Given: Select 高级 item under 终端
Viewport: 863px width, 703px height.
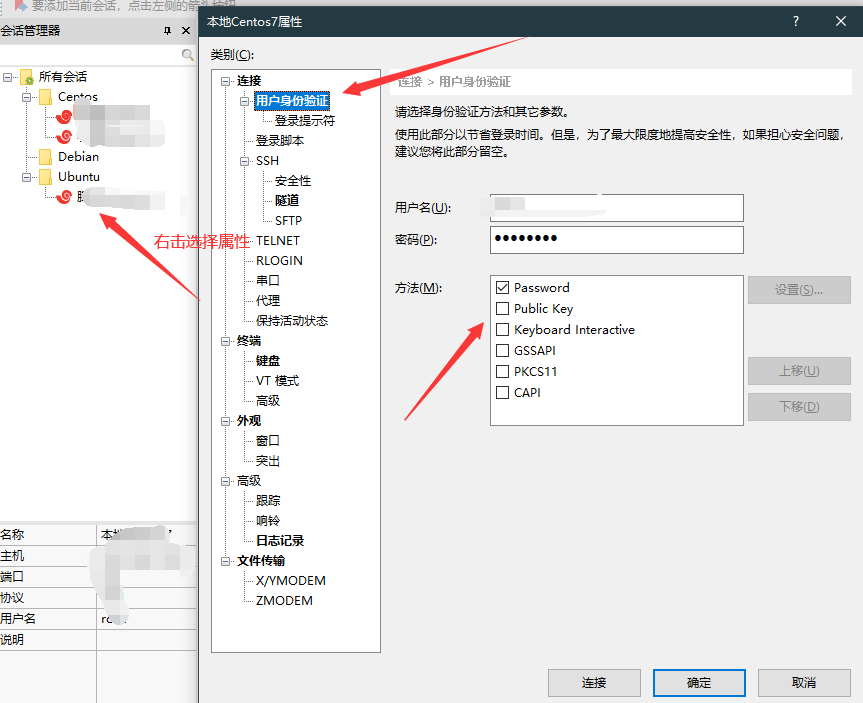Looking at the screenshot, I should (x=267, y=401).
